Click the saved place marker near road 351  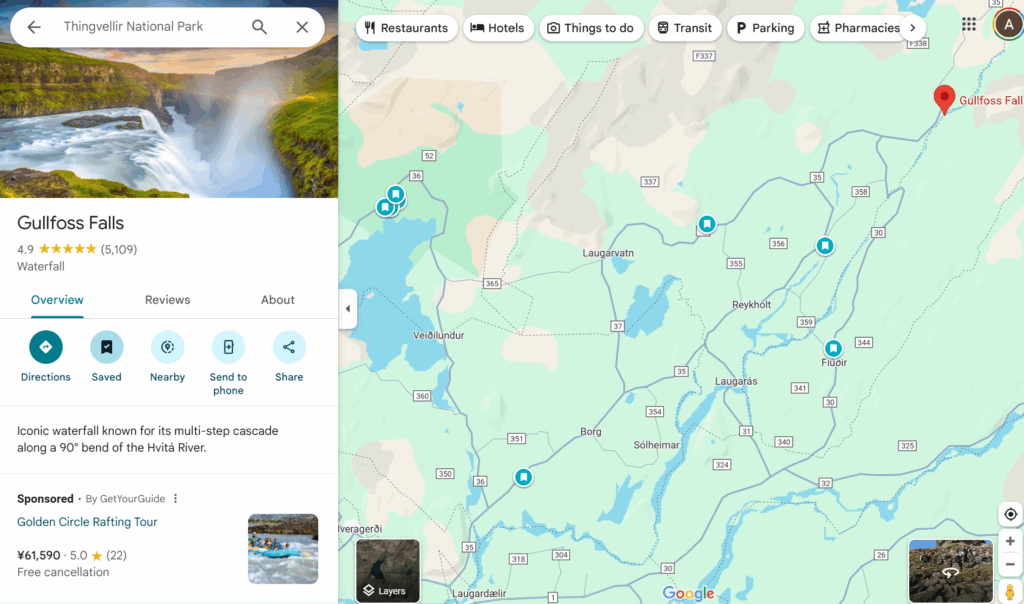523,477
